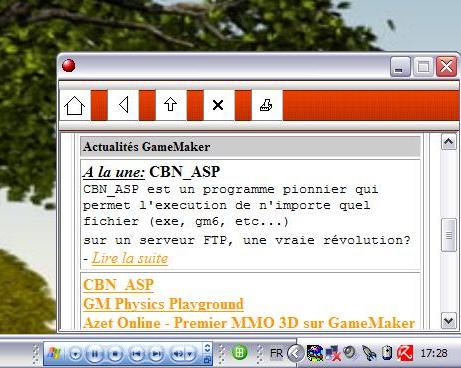Stop loading with the X toolbar icon
The width and height of the screenshot is (461, 368).
coord(218,105)
